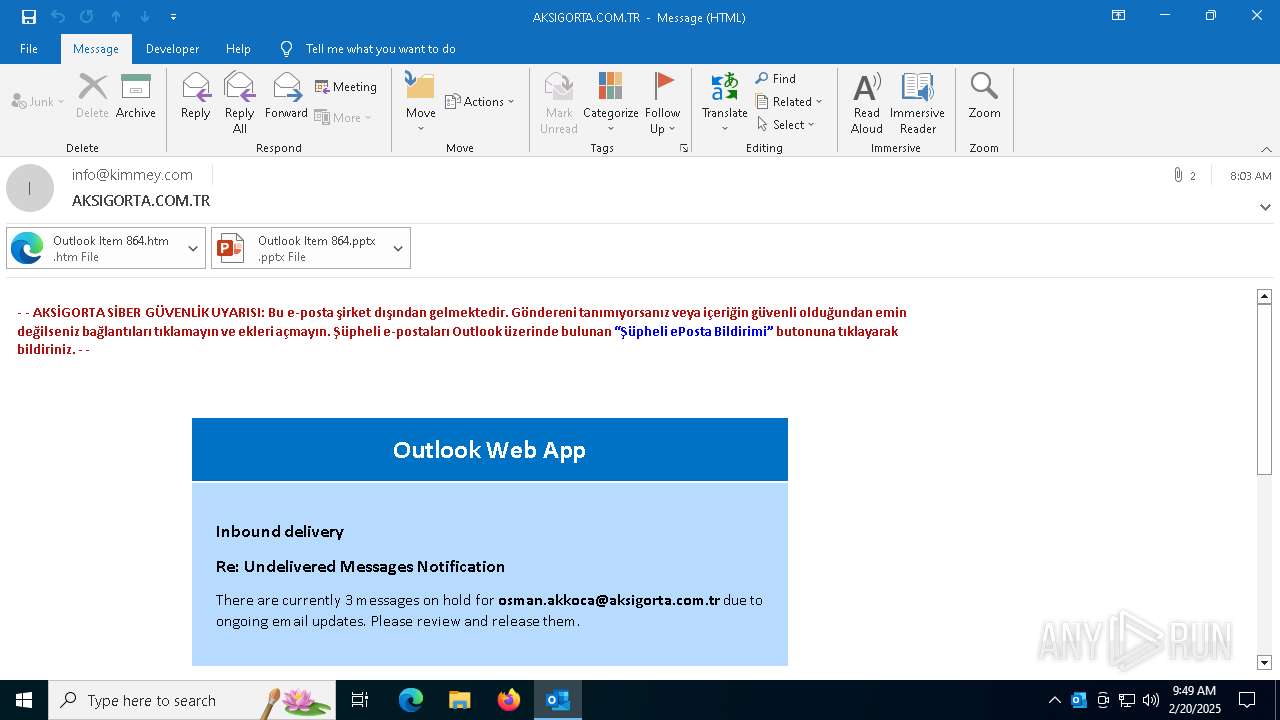Open the Windows Start menu
Image resolution: width=1280 pixels, height=720 pixels.
(x=24, y=700)
